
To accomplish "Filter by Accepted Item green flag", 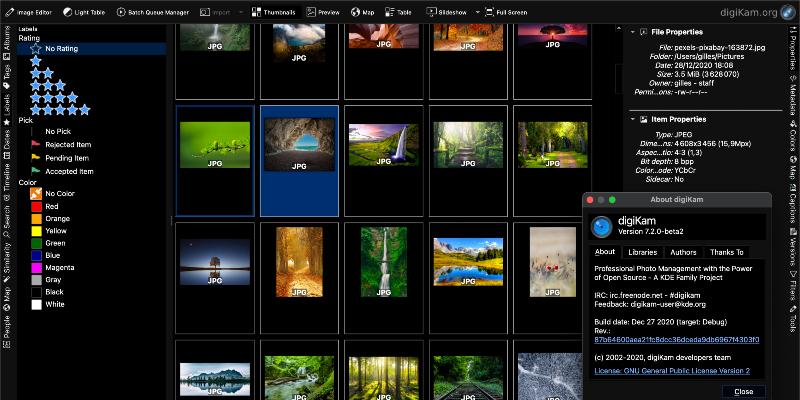I will pos(68,171).
